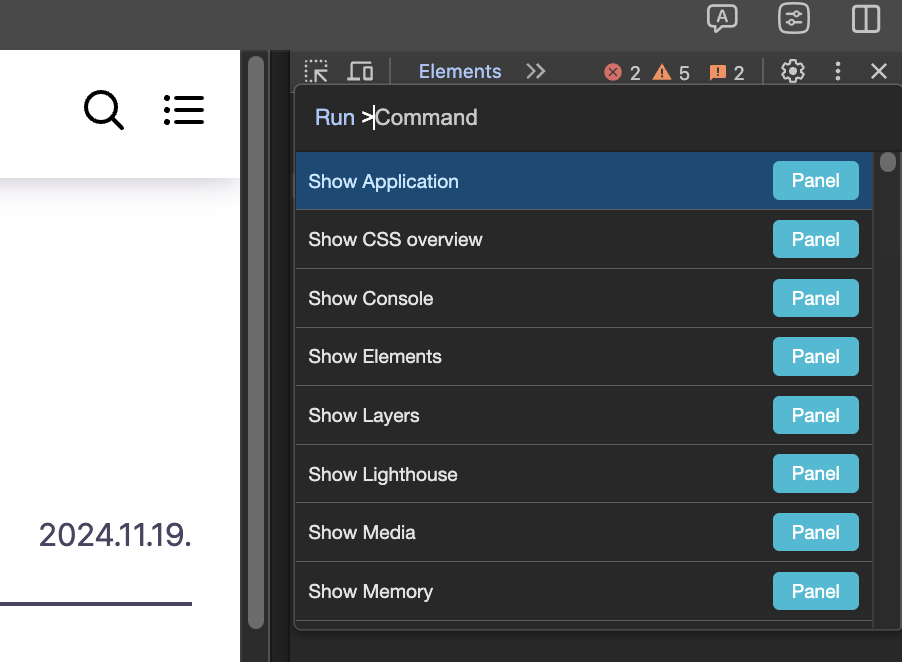Click the Panel badge beside Show CSS overview
902x662 pixels.
pos(816,239)
